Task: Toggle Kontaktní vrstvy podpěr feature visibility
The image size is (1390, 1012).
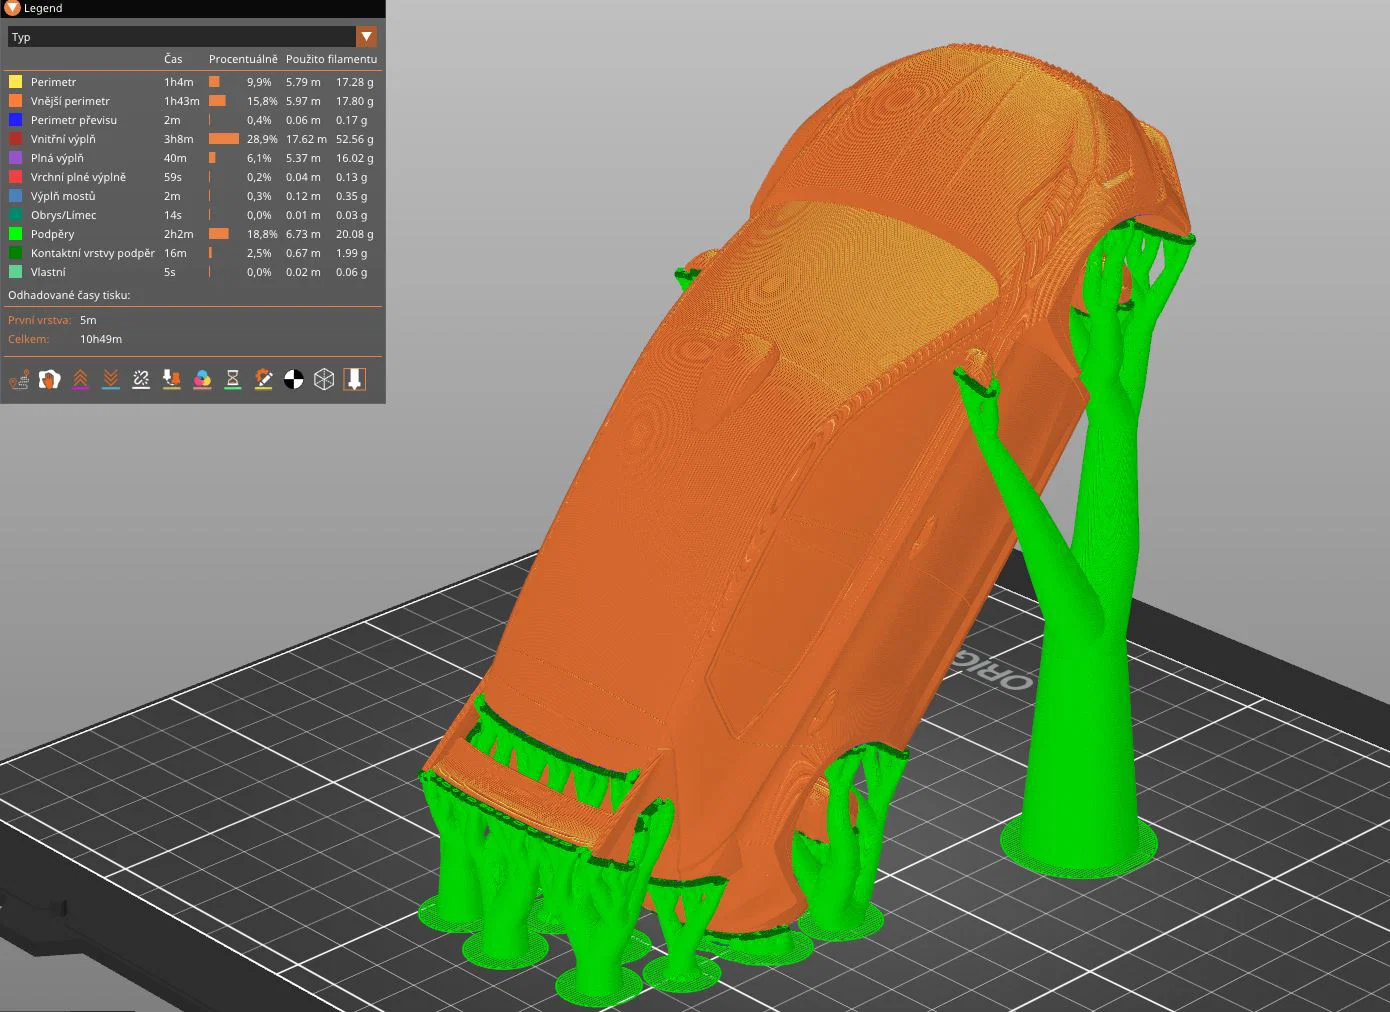Action: tap(191, 253)
